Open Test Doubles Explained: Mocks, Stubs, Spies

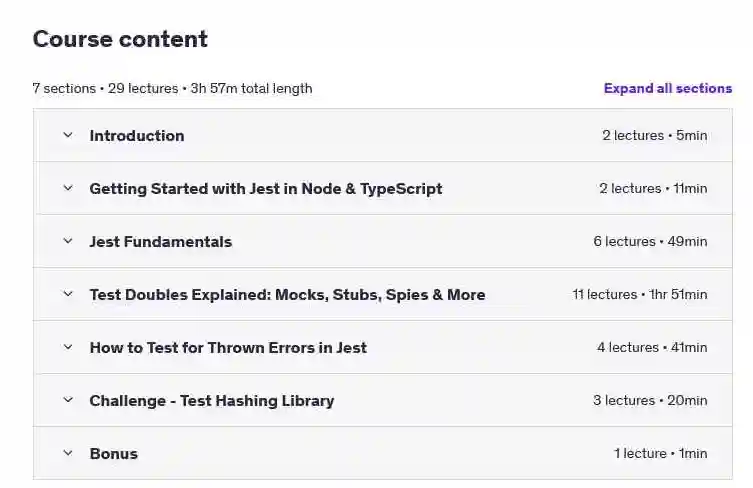pyautogui.click(x=287, y=294)
